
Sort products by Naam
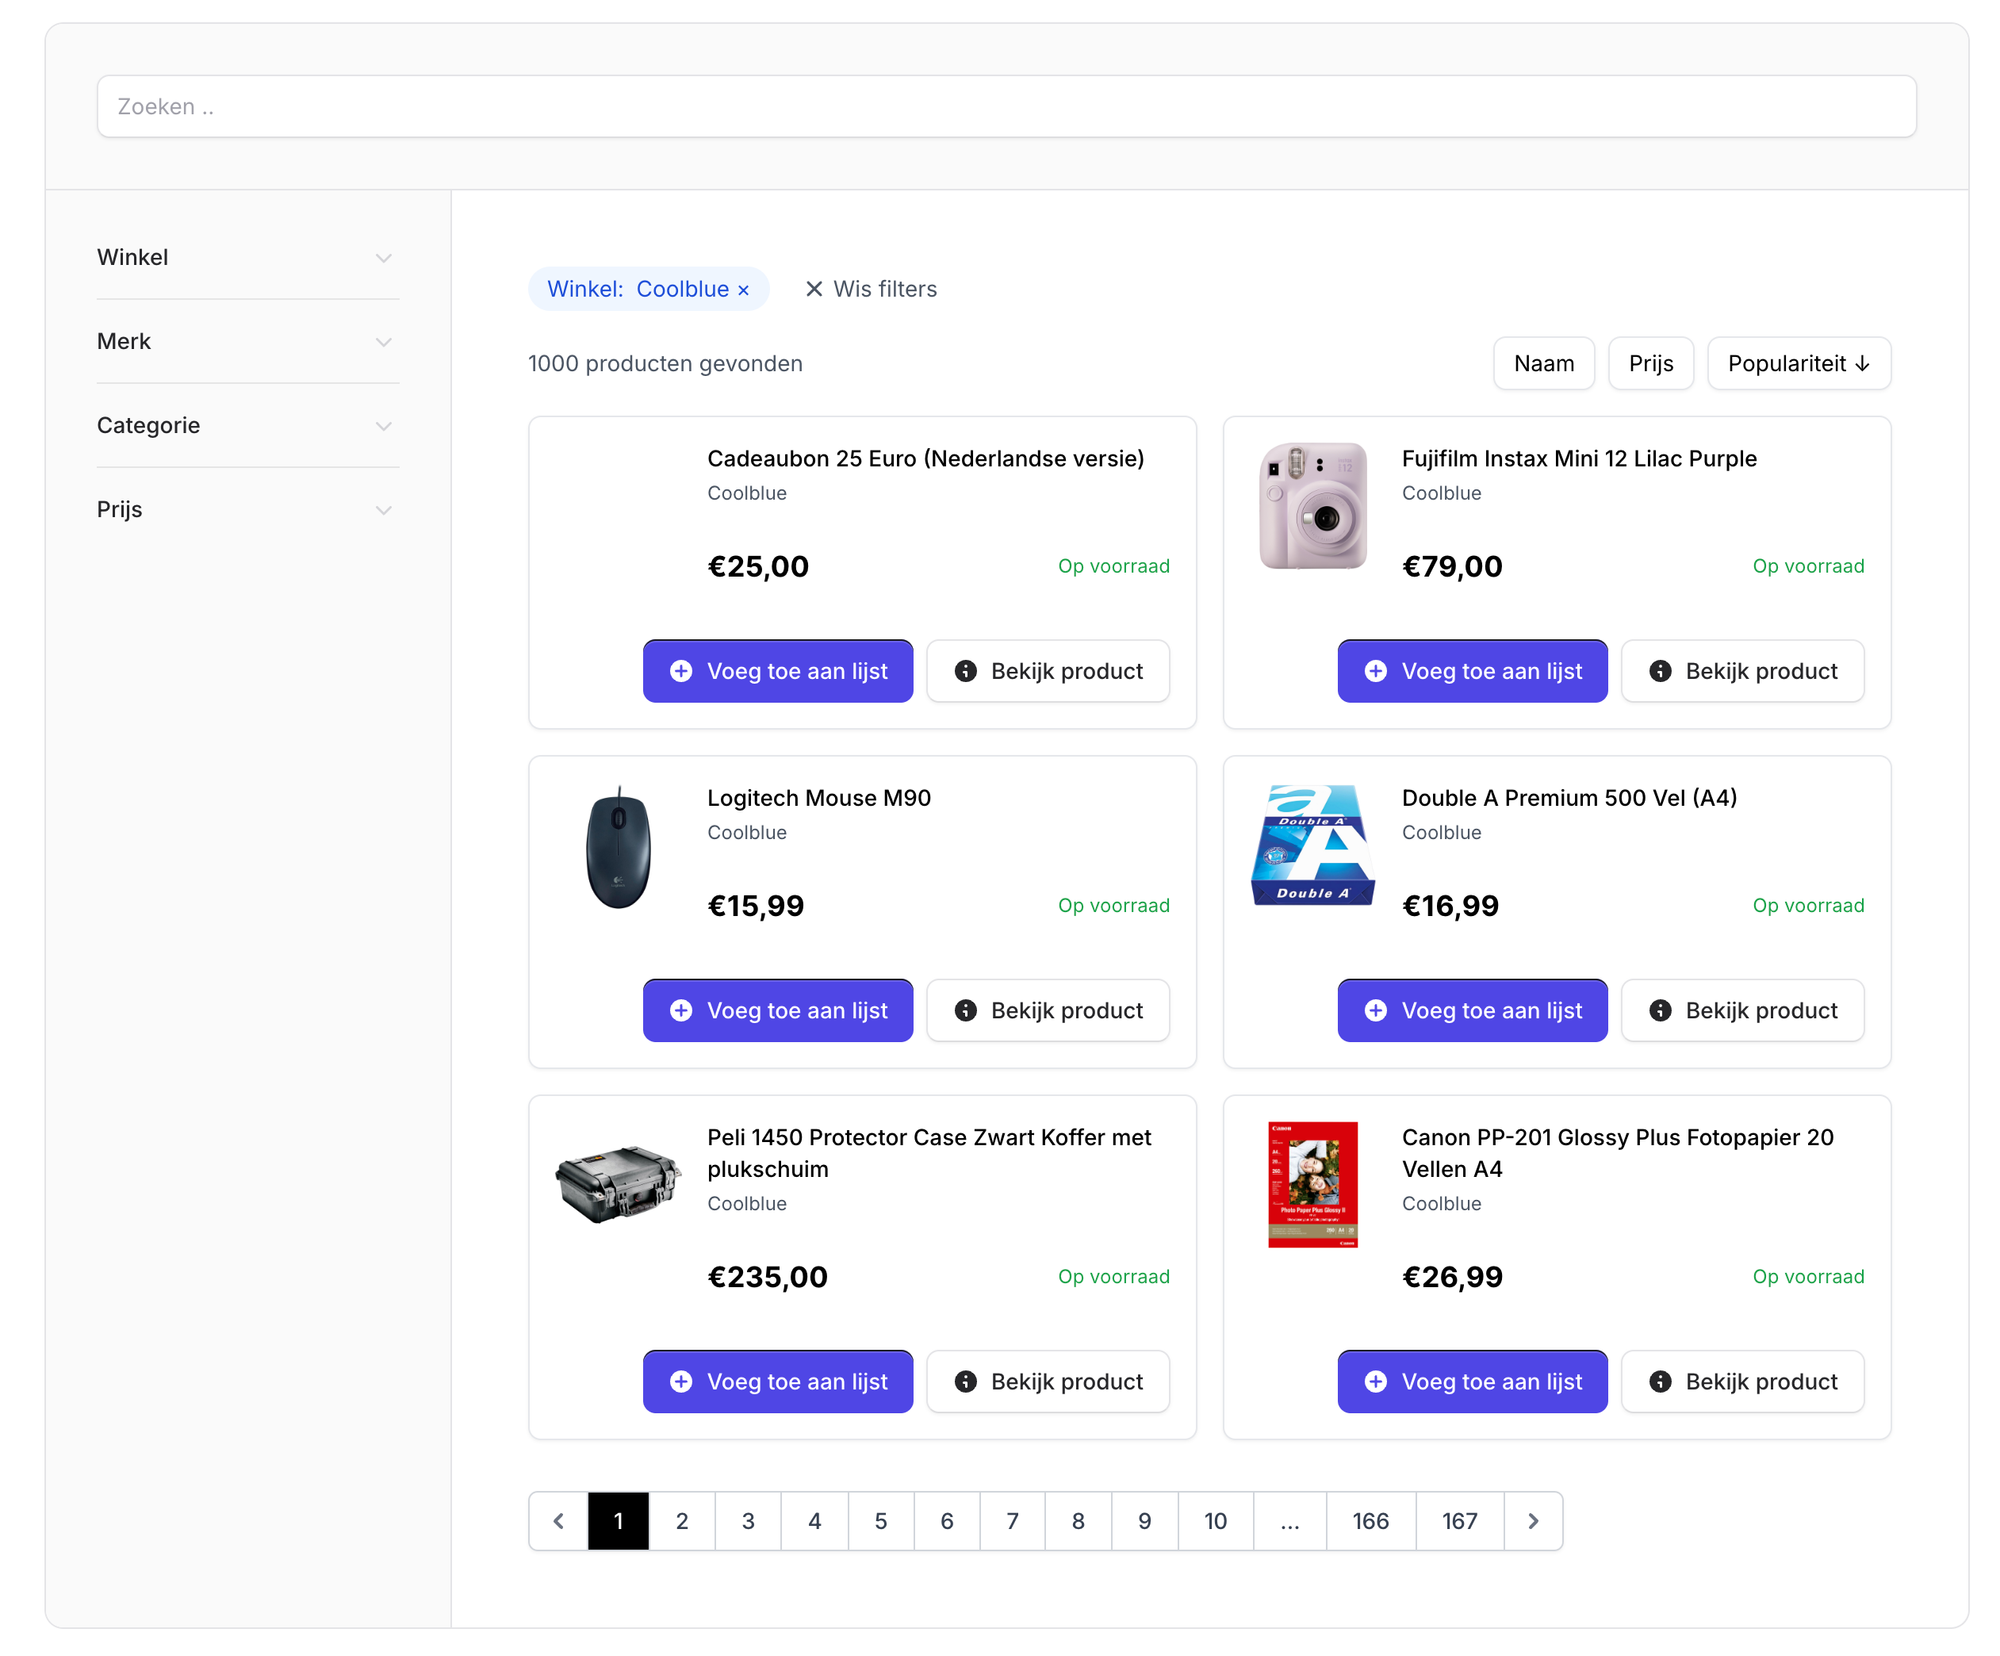1543,363
